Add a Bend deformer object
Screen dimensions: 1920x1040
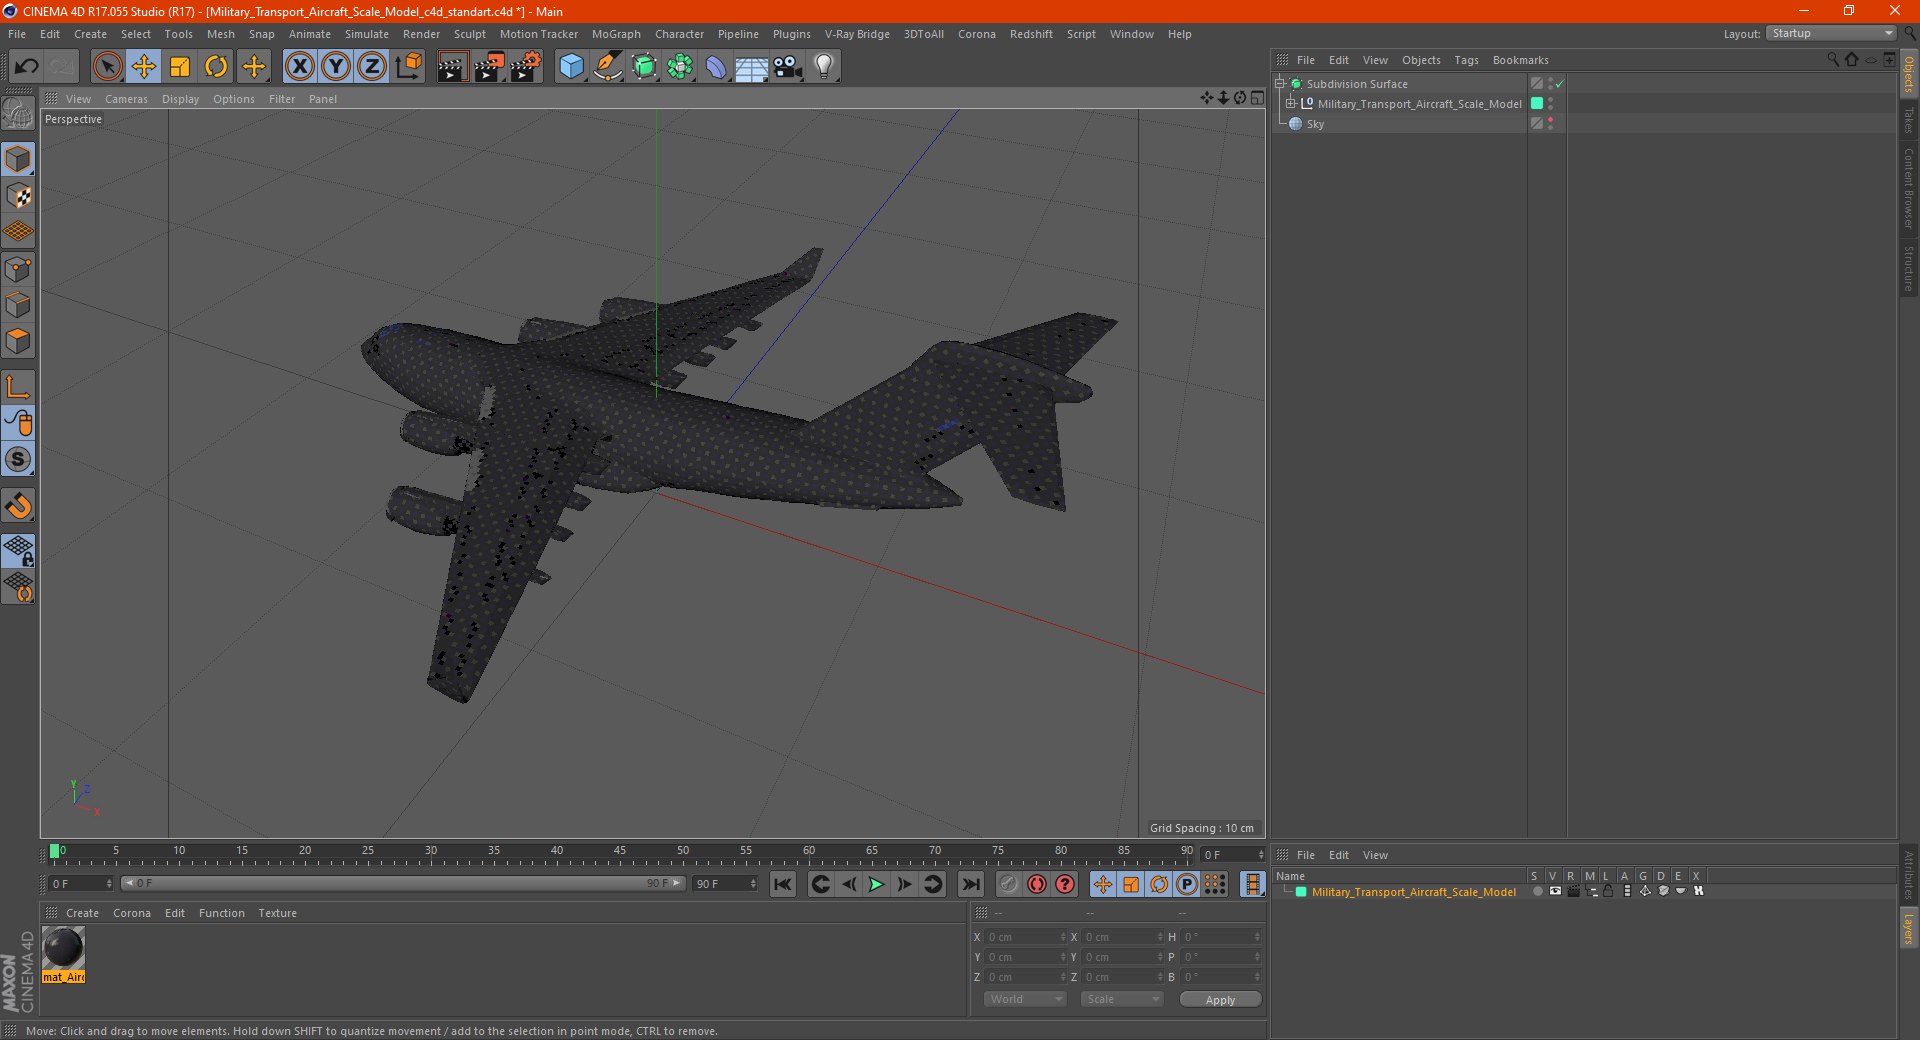[716, 67]
